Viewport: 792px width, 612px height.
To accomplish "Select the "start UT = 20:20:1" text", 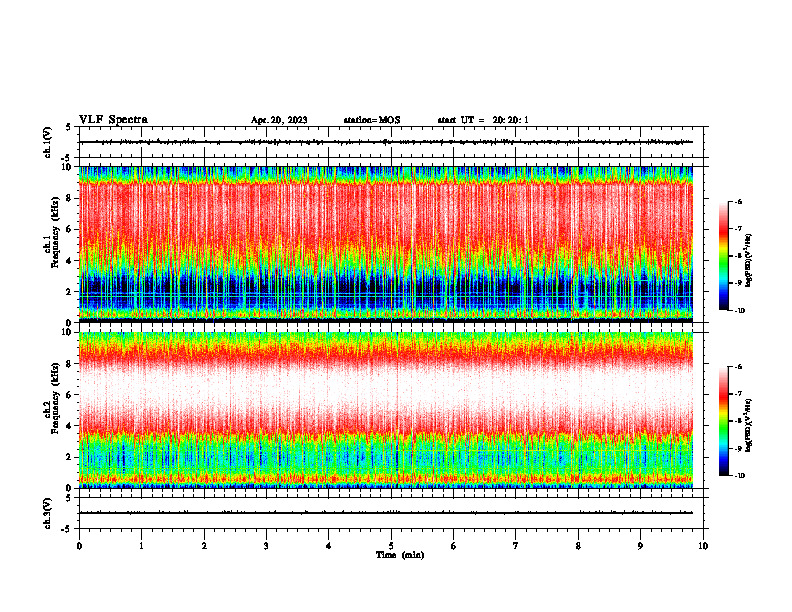I will [x=483, y=120].
